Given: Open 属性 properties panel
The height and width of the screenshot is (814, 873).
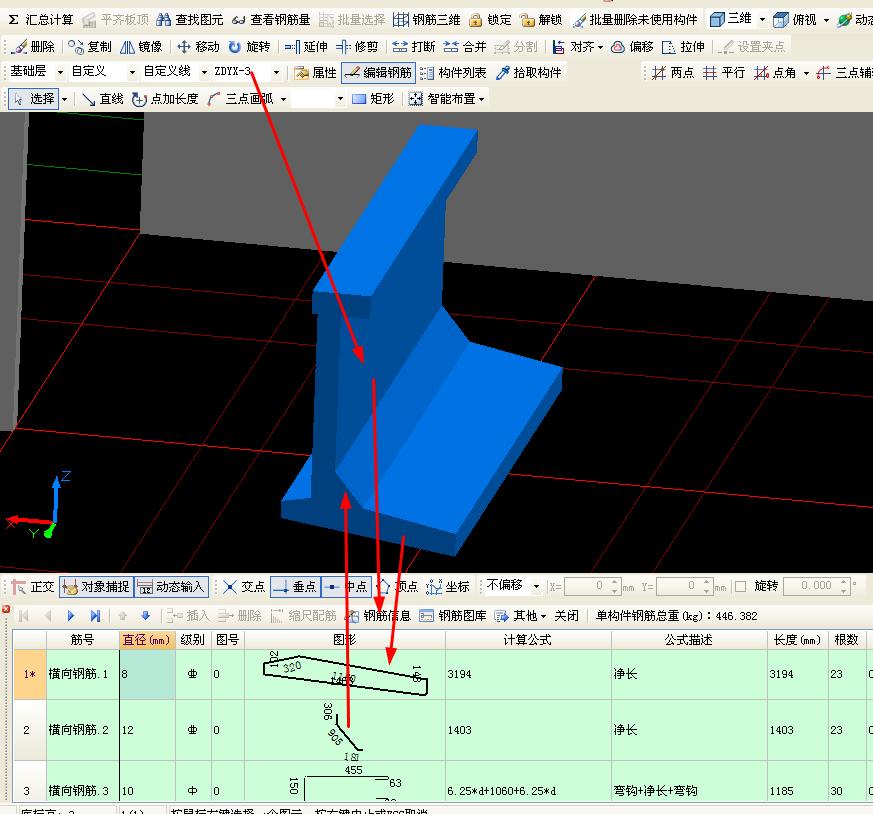Looking at the screenshot, I should [x=316, y=73].
